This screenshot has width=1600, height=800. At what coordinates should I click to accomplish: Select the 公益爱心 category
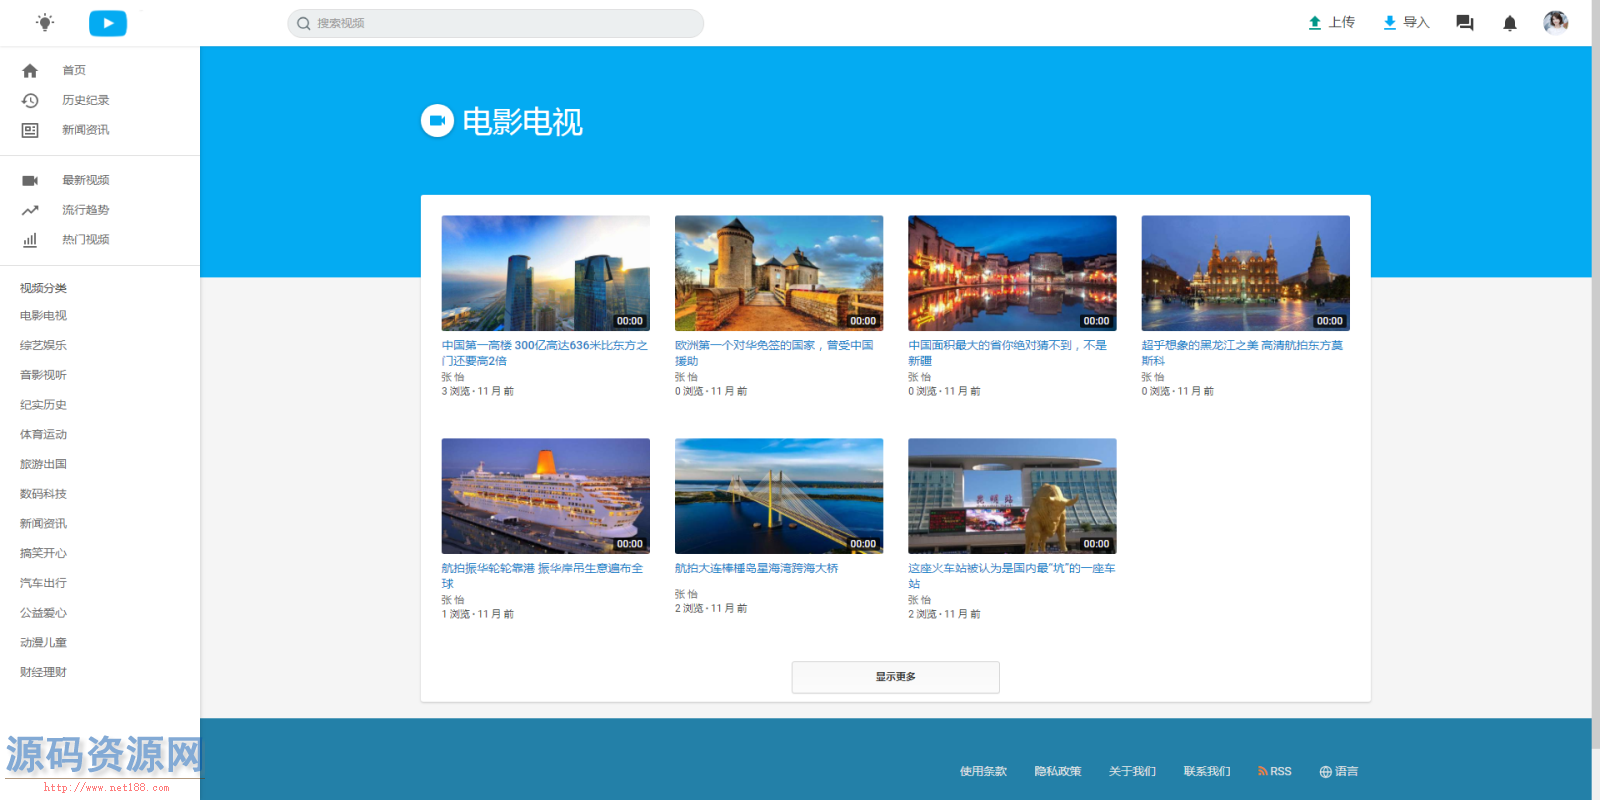[x=43, y=613]
